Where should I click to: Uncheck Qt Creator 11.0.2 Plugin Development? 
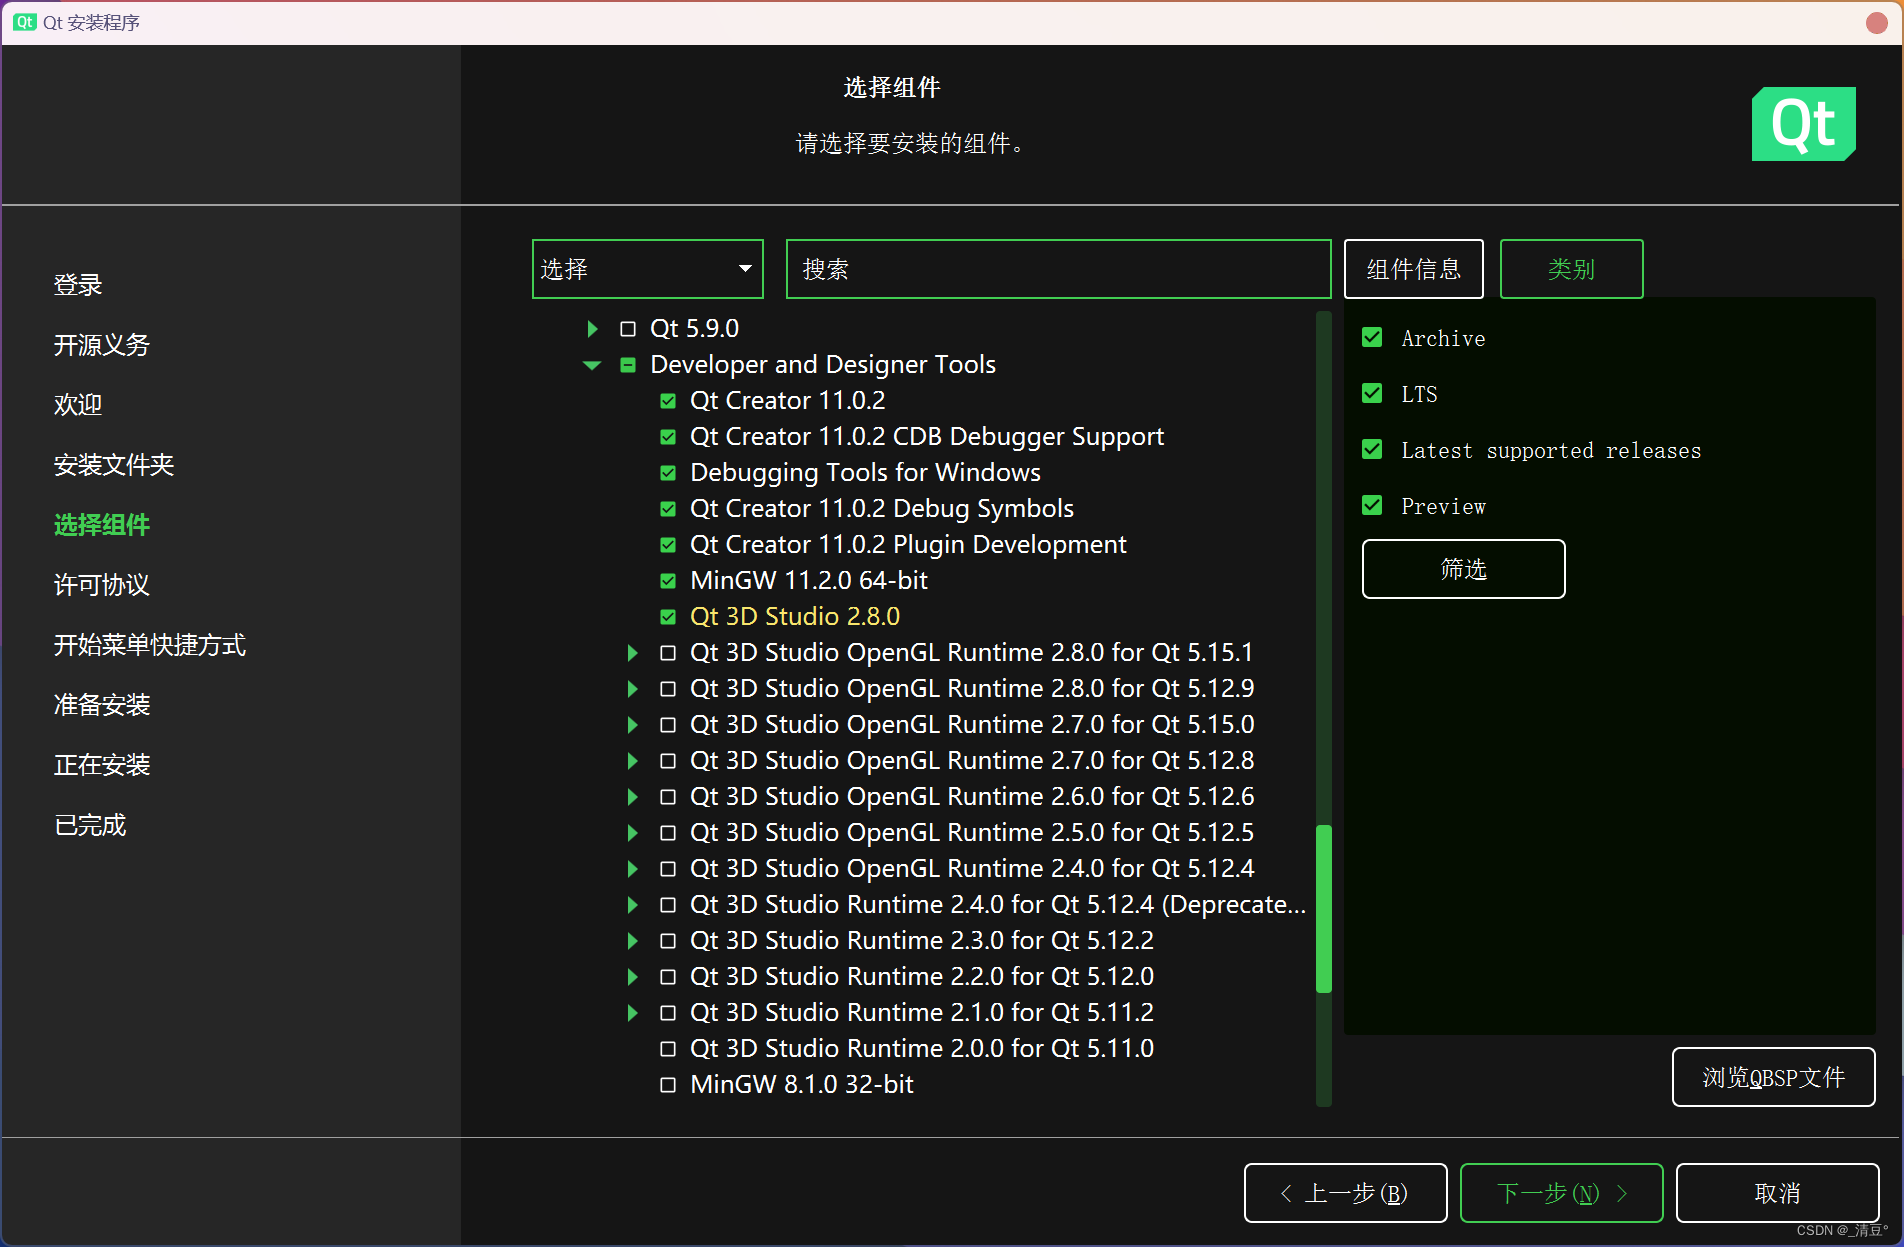click(668, 545)
